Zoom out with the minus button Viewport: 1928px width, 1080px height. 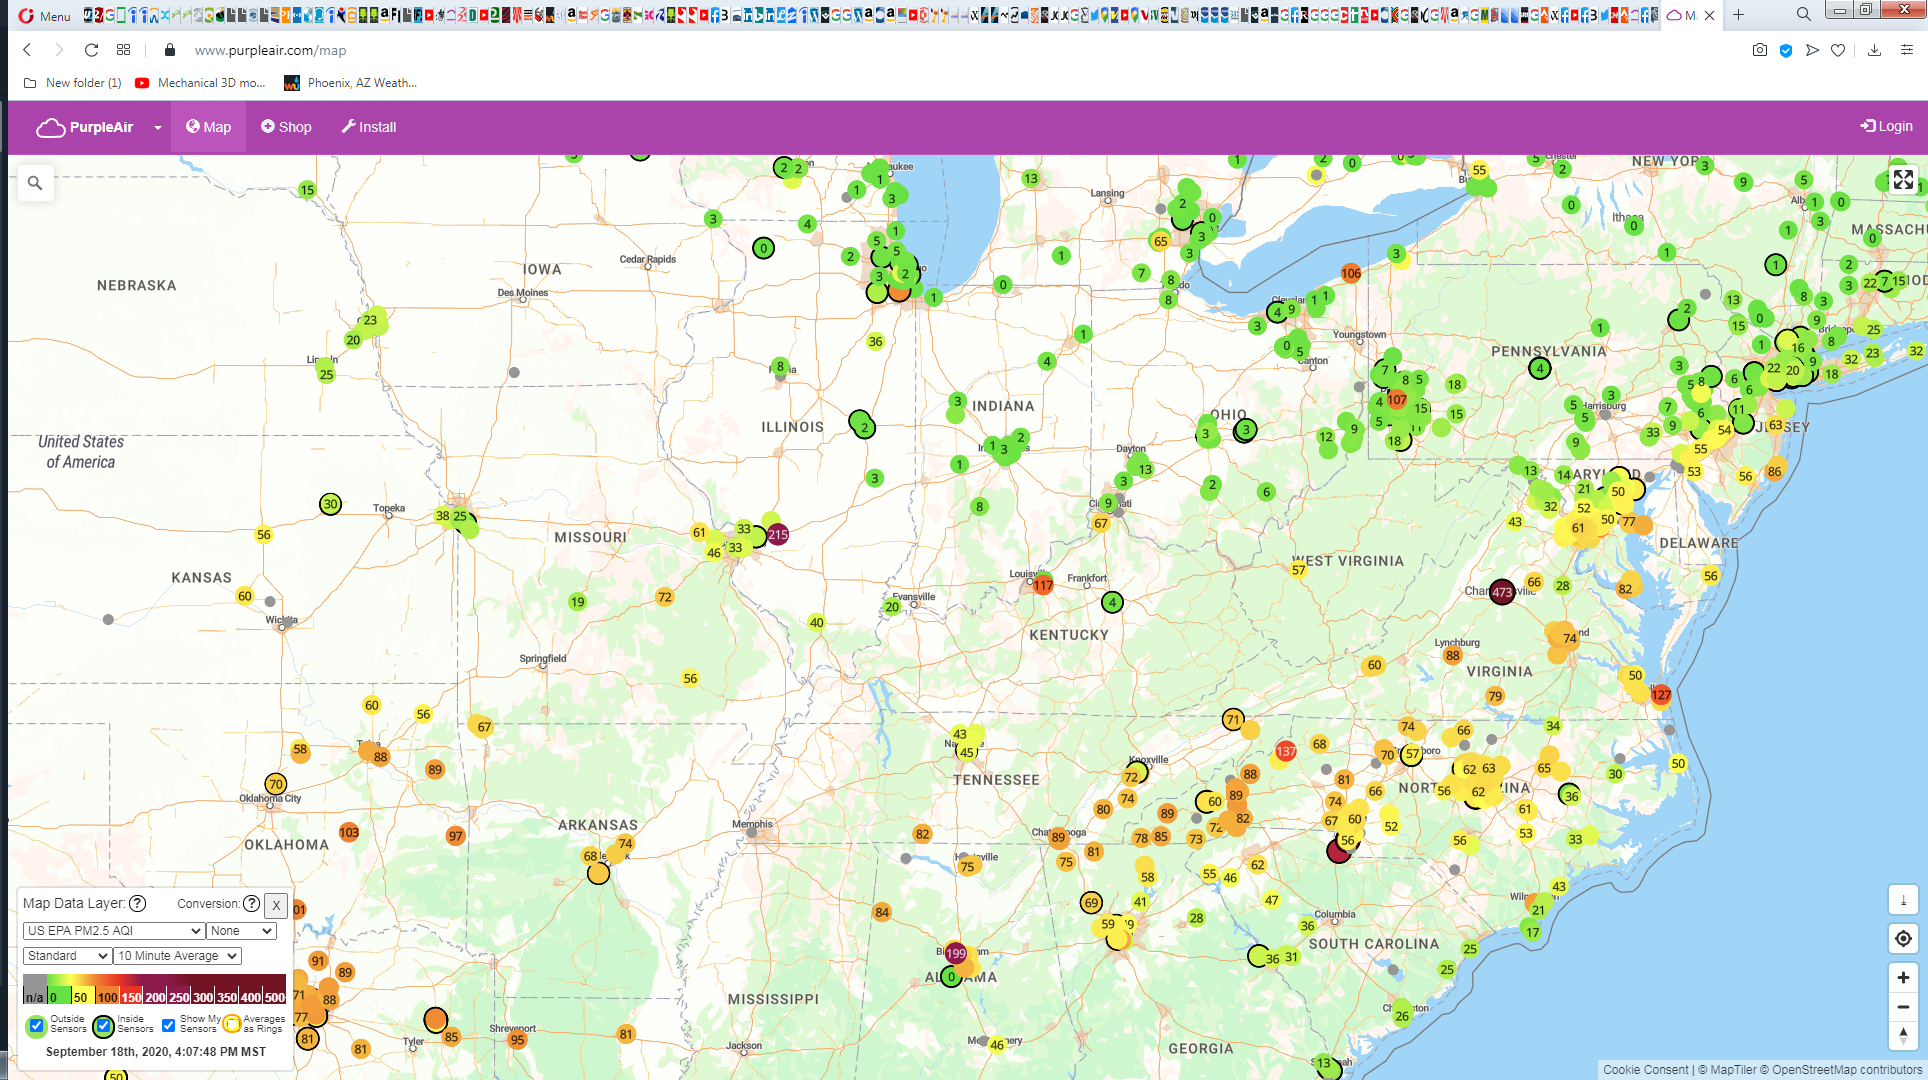point(1903,1007)
